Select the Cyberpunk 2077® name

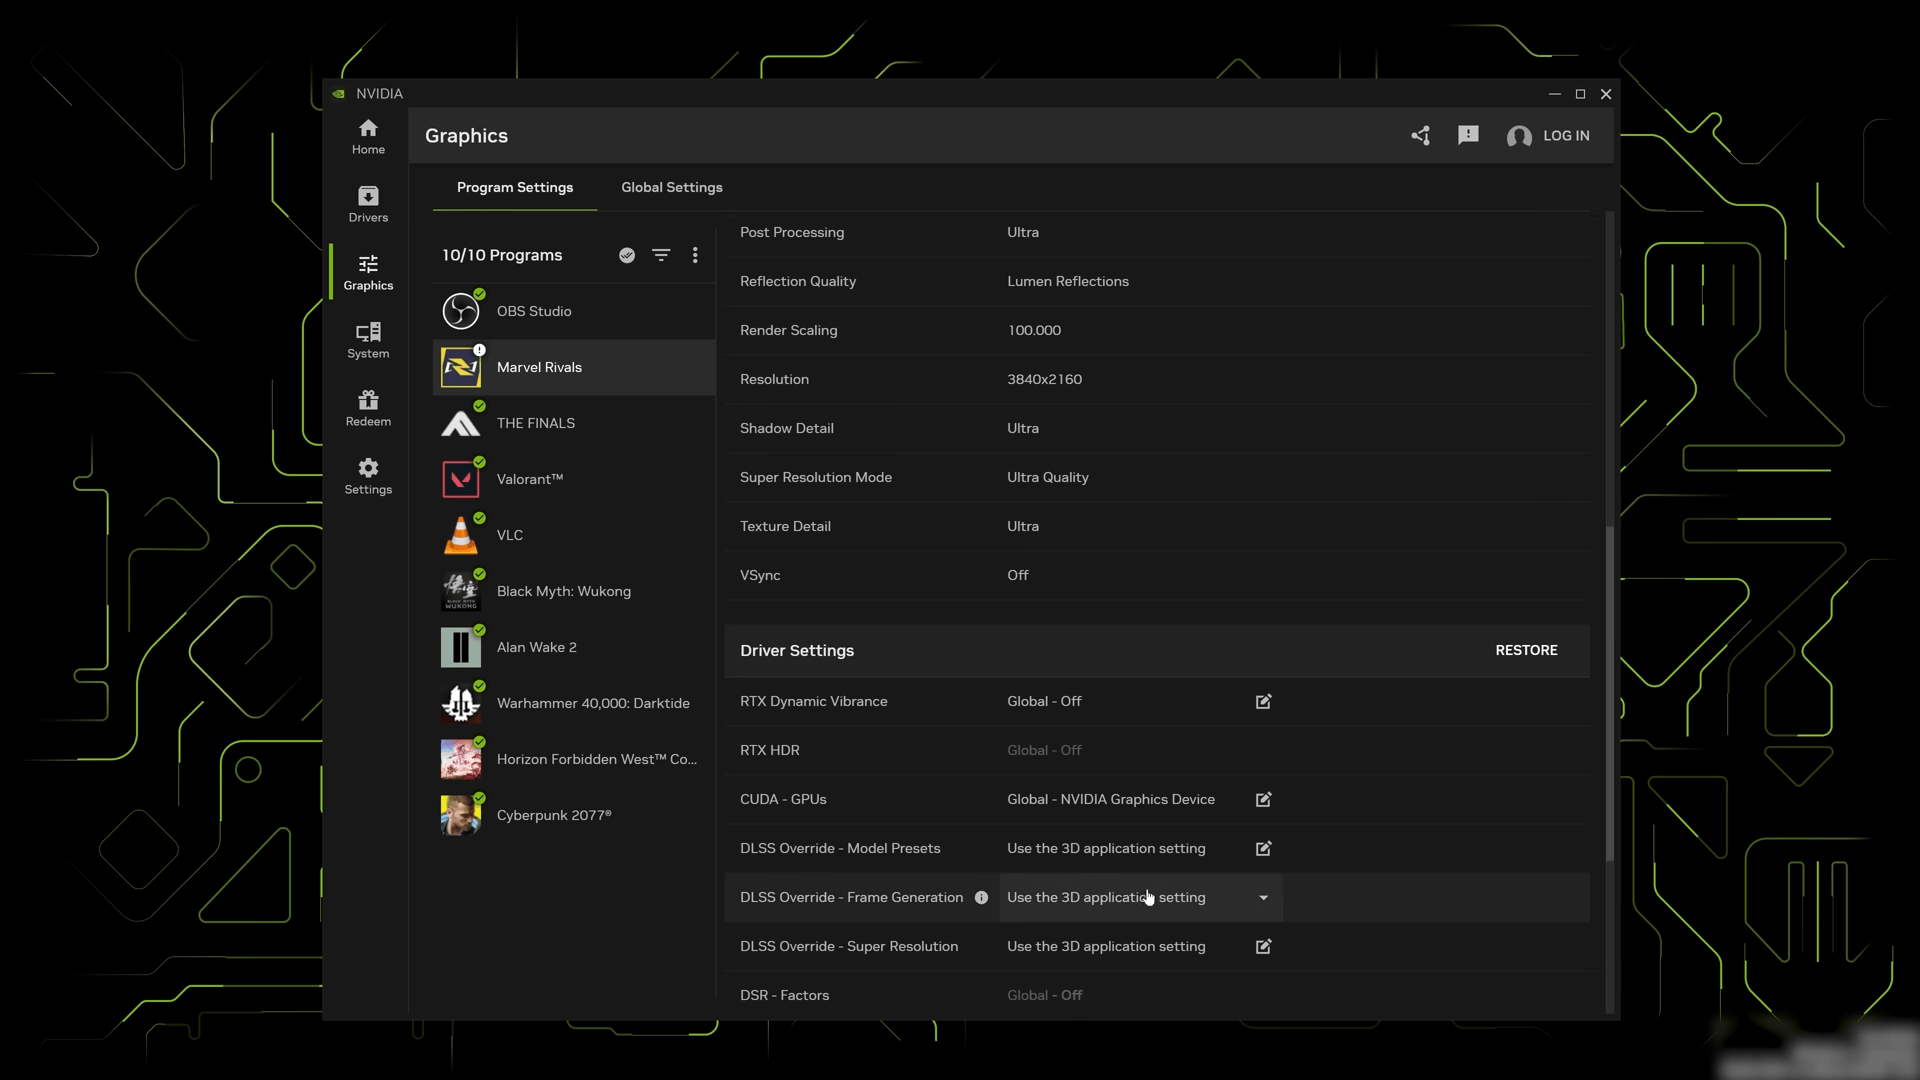tap(554, 815)
